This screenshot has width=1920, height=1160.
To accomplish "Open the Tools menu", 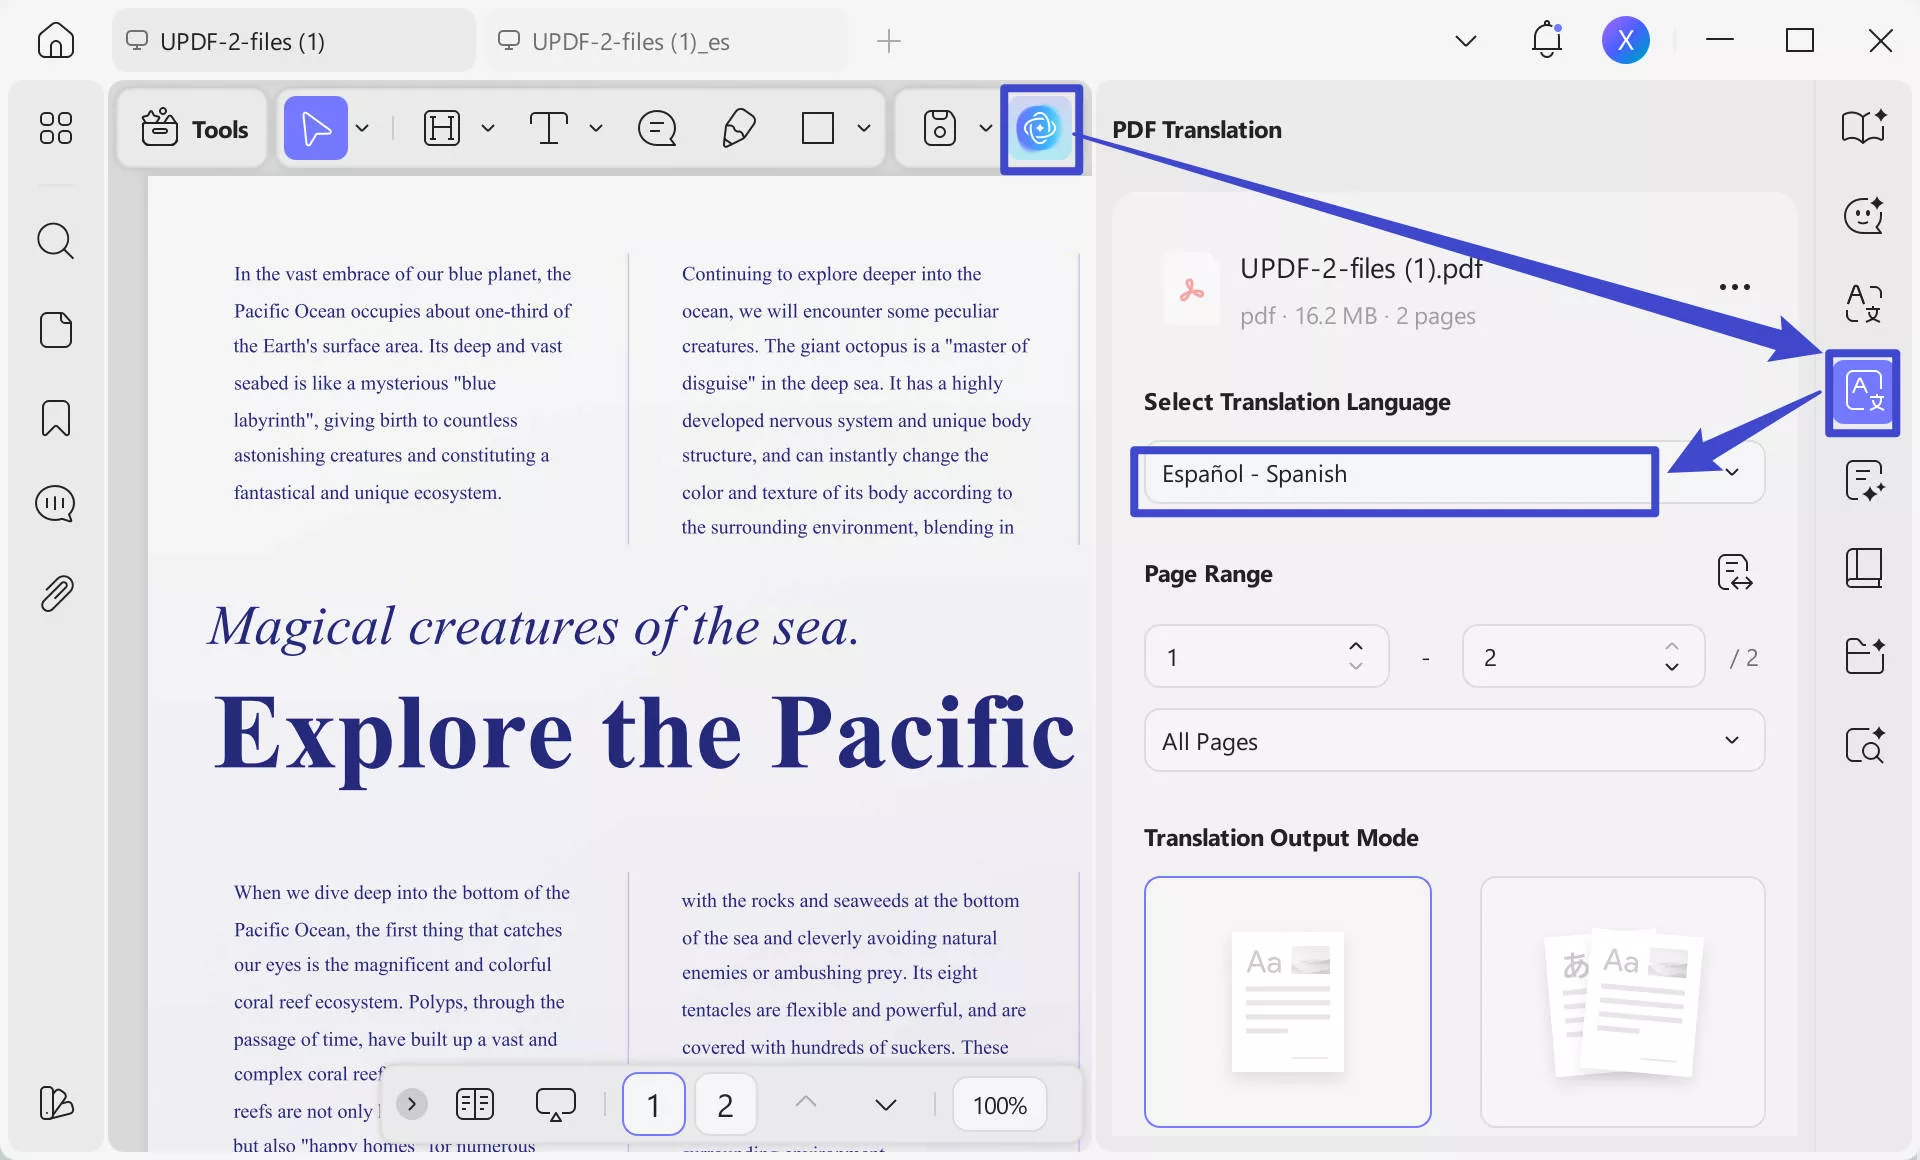I will pos(193,128).
